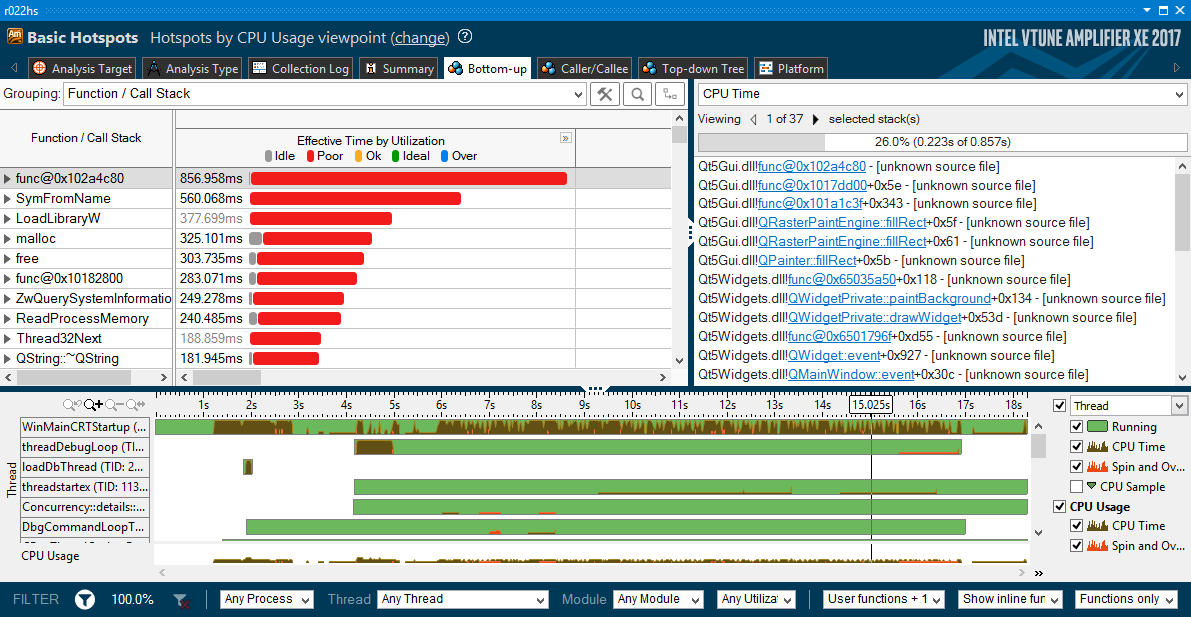Screen dimensions: 1191x617
Task: Click the zoom in timeline icon
Action: [93, 405]
